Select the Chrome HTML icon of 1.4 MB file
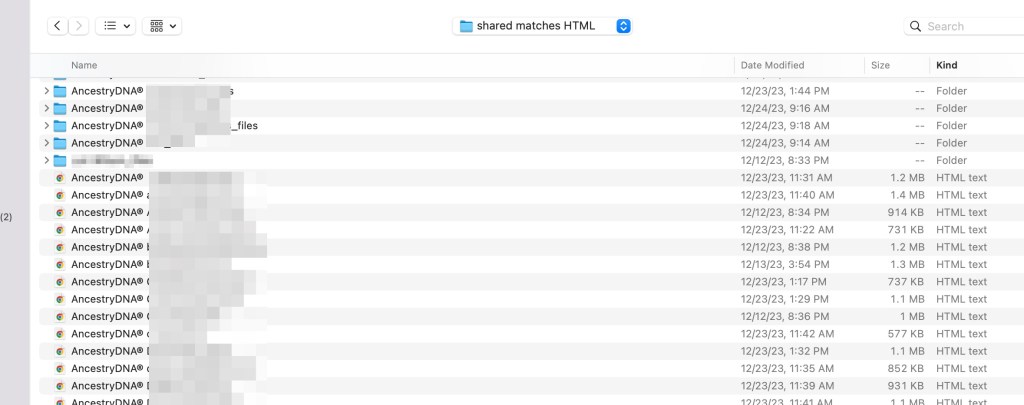The image size is (1024, 405). (60, 195)
